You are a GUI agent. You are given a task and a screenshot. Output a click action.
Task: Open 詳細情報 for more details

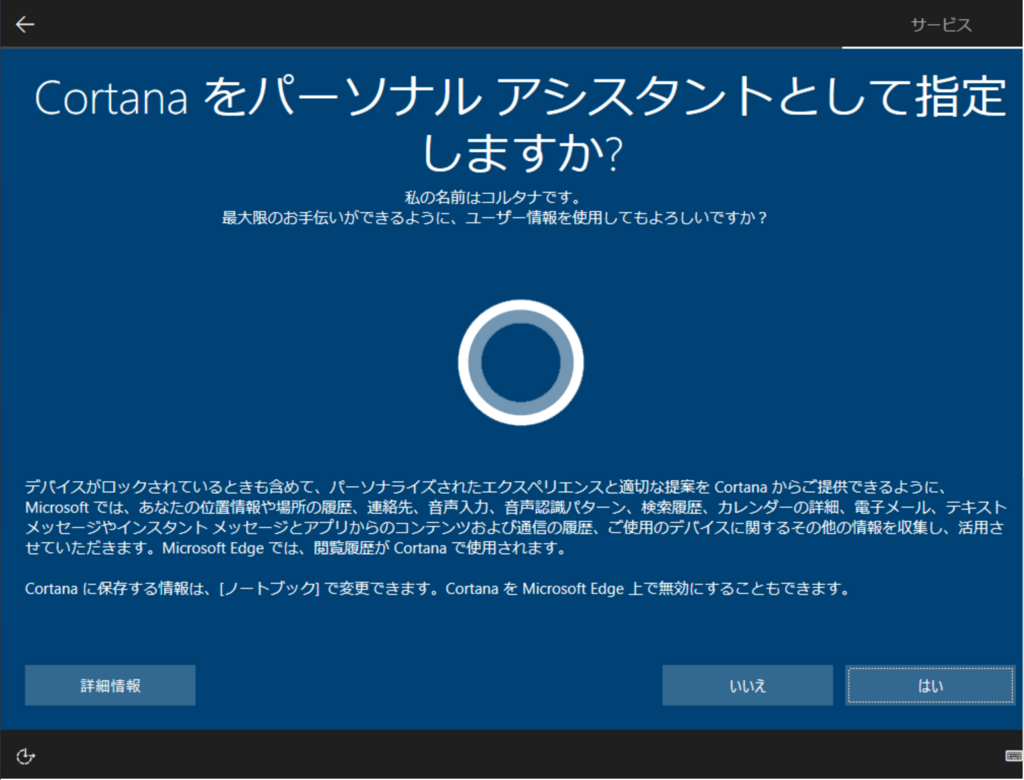pos(110,685)
